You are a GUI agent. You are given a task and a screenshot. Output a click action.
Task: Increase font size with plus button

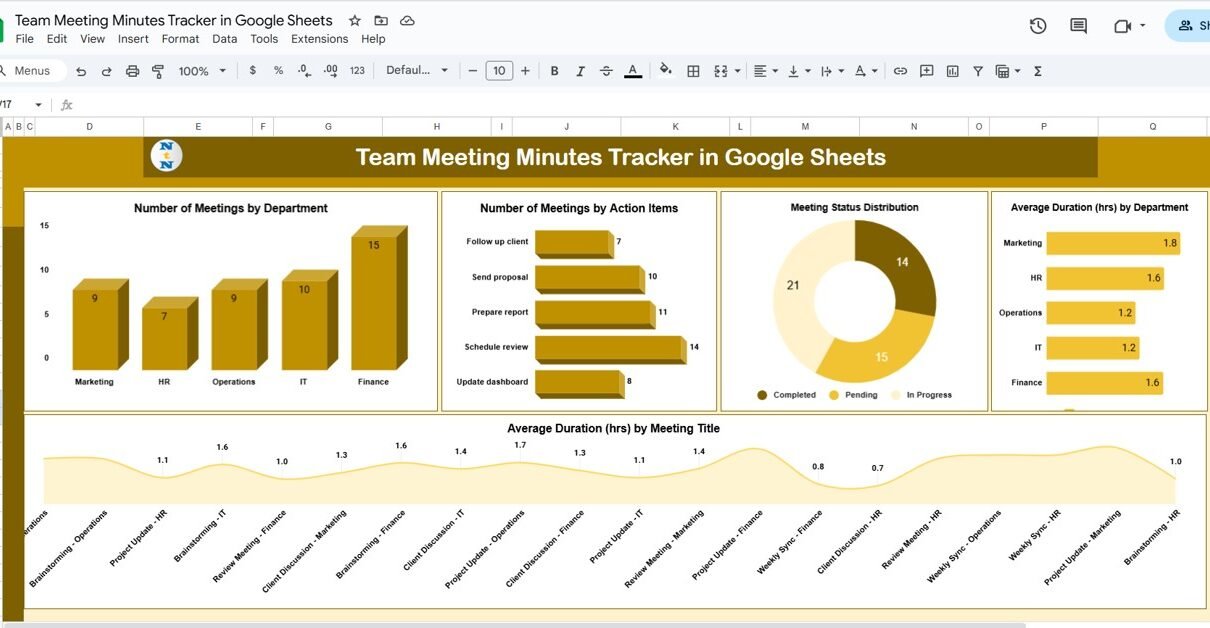tap(525, 70)
